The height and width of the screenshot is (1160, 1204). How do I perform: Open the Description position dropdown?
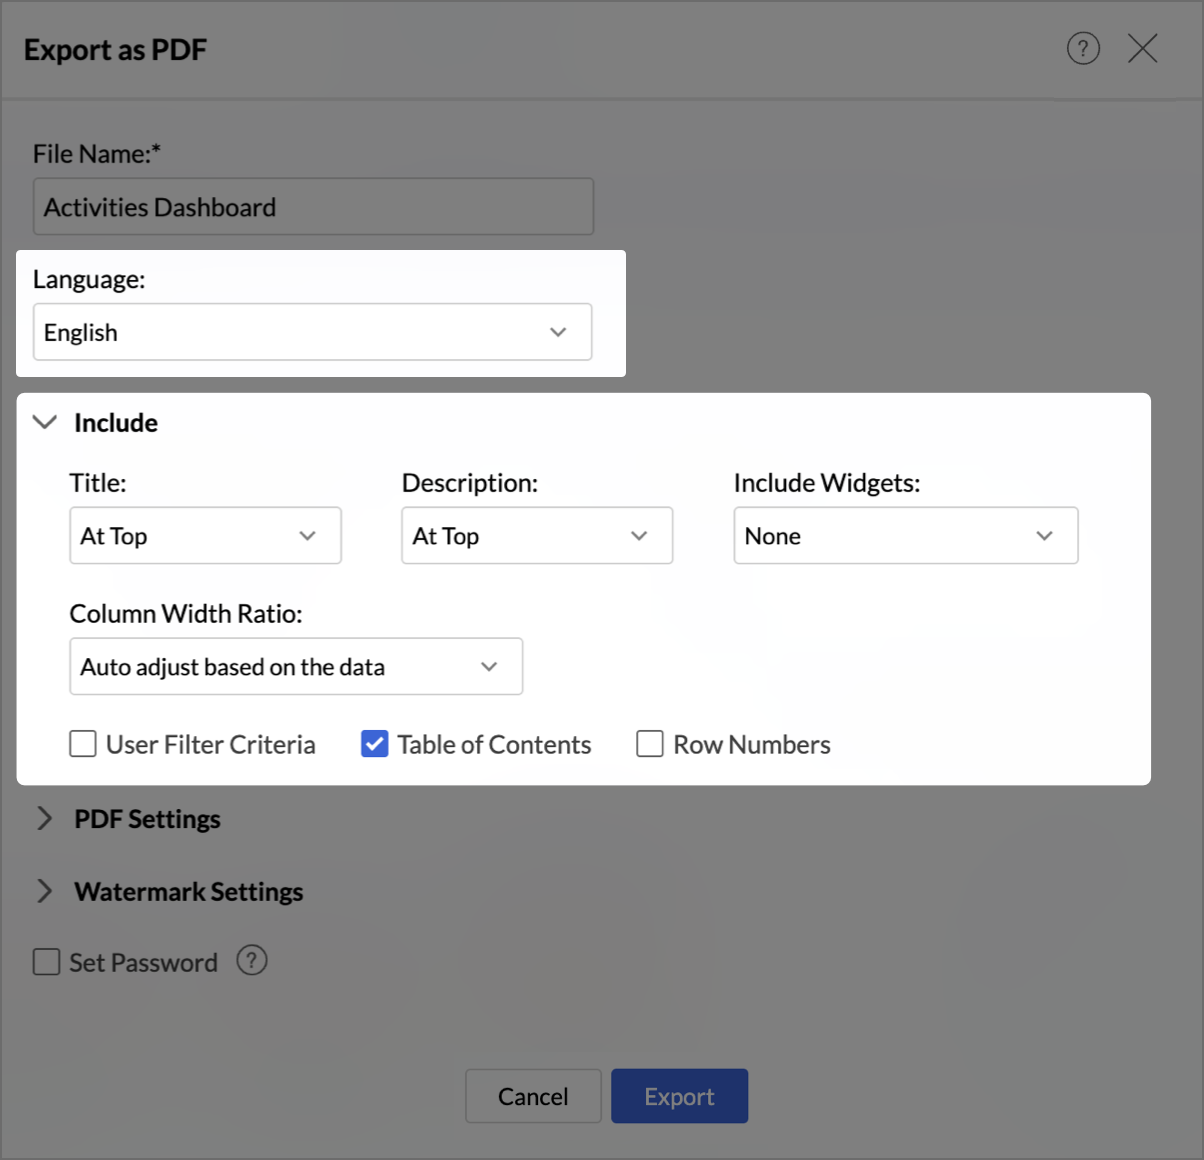click(x=537, y=536)
